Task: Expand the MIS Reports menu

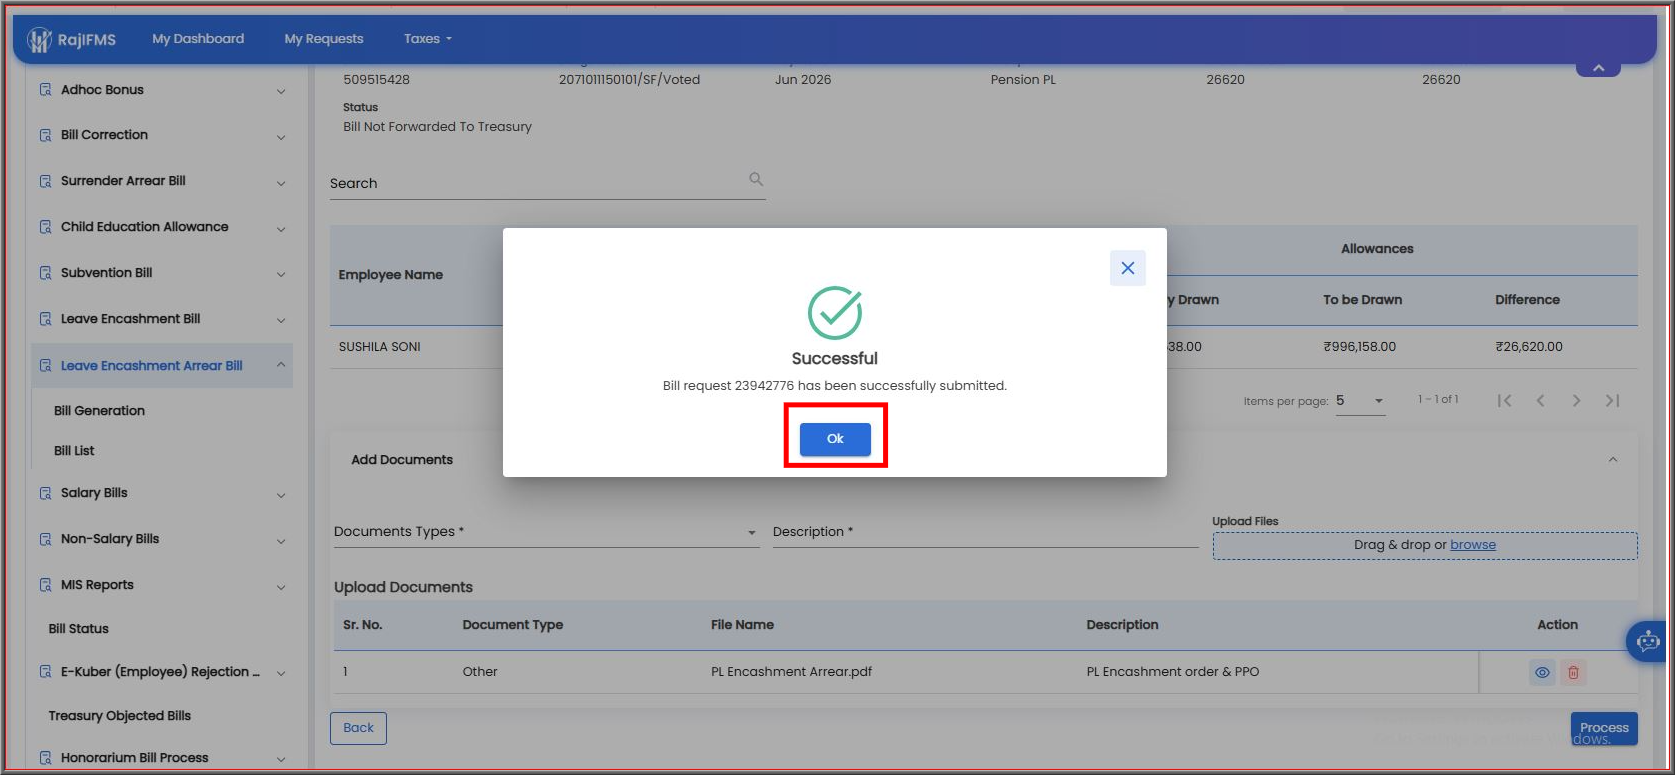Action: point(281,587)
